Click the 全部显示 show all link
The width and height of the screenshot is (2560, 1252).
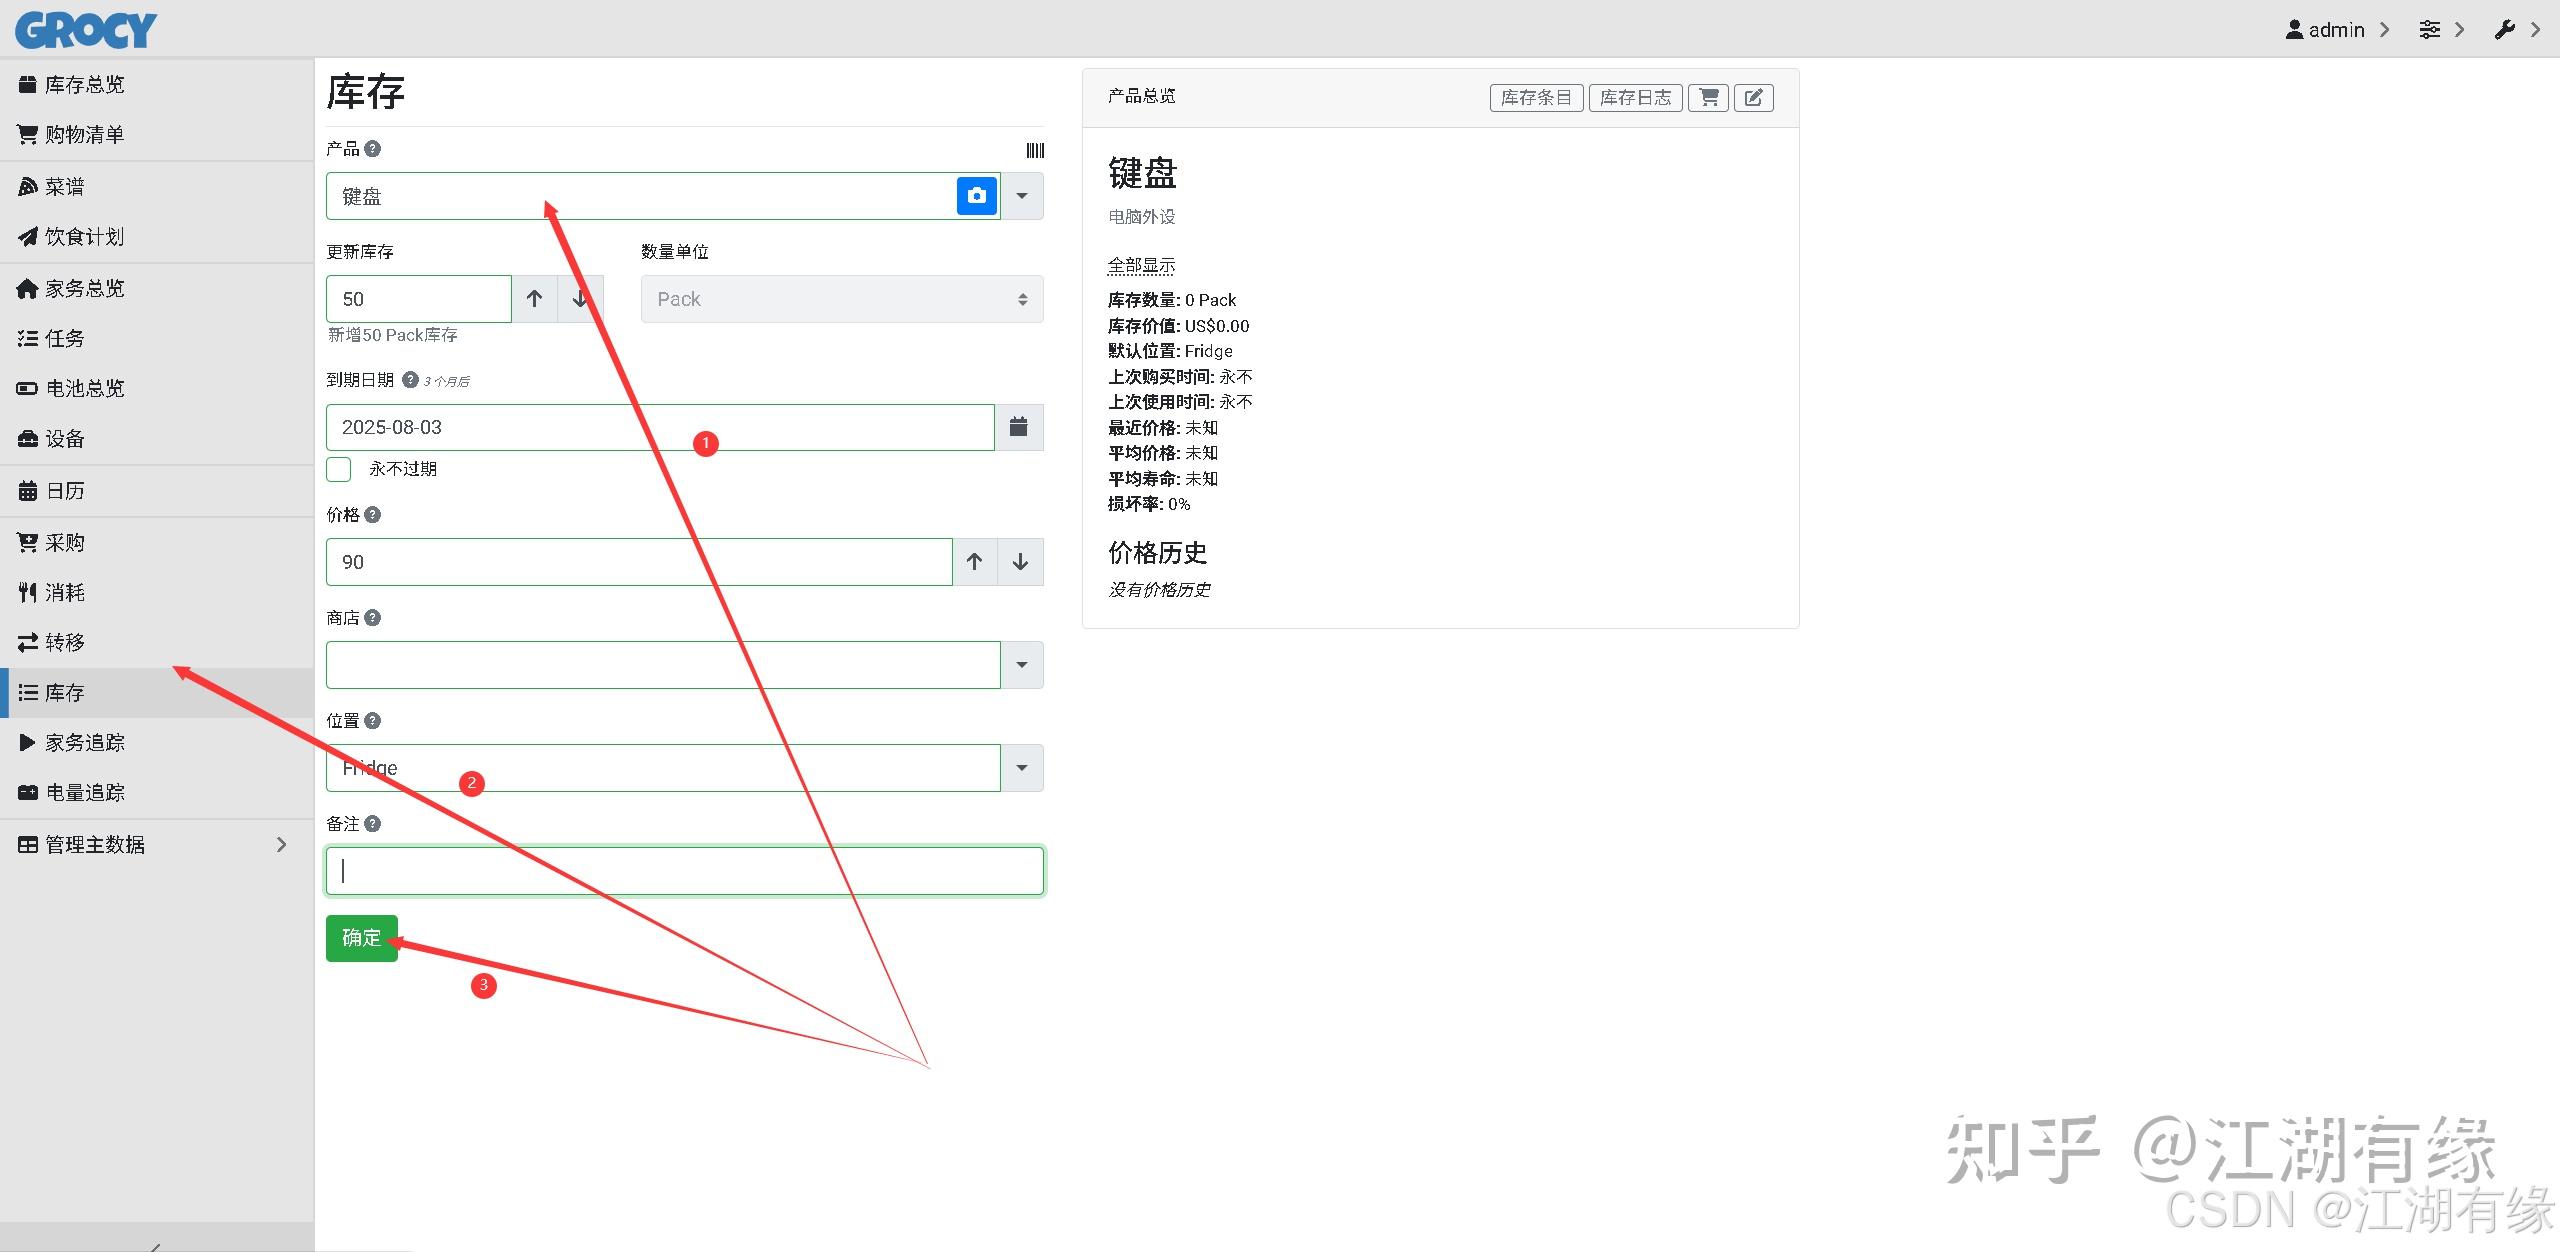coord(1140,265)
